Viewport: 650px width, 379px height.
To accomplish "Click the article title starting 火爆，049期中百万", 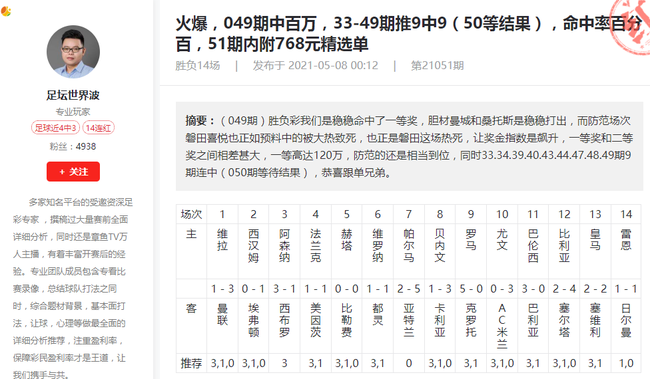I will (x=409, y=34).
